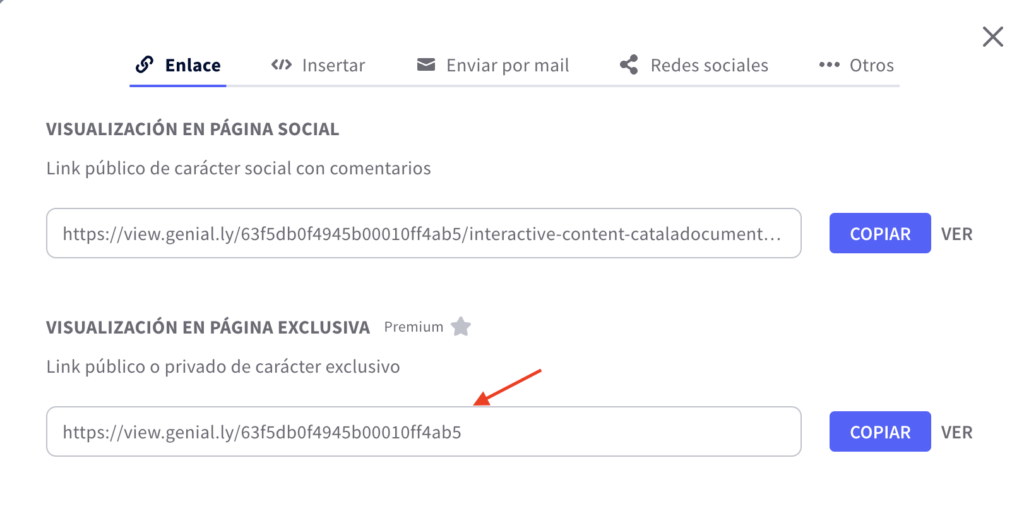1024x518 pixels.
Task: Click the social page URL field
Action: click(x=423, y=234)
